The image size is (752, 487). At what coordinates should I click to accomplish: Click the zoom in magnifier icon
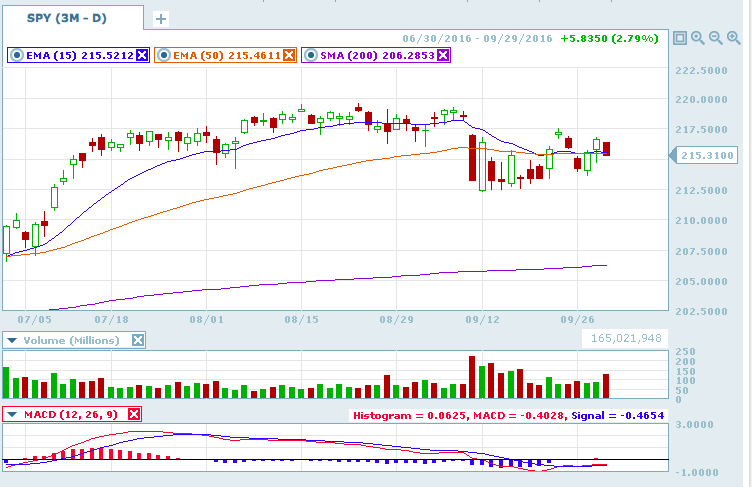coord(698,38)
